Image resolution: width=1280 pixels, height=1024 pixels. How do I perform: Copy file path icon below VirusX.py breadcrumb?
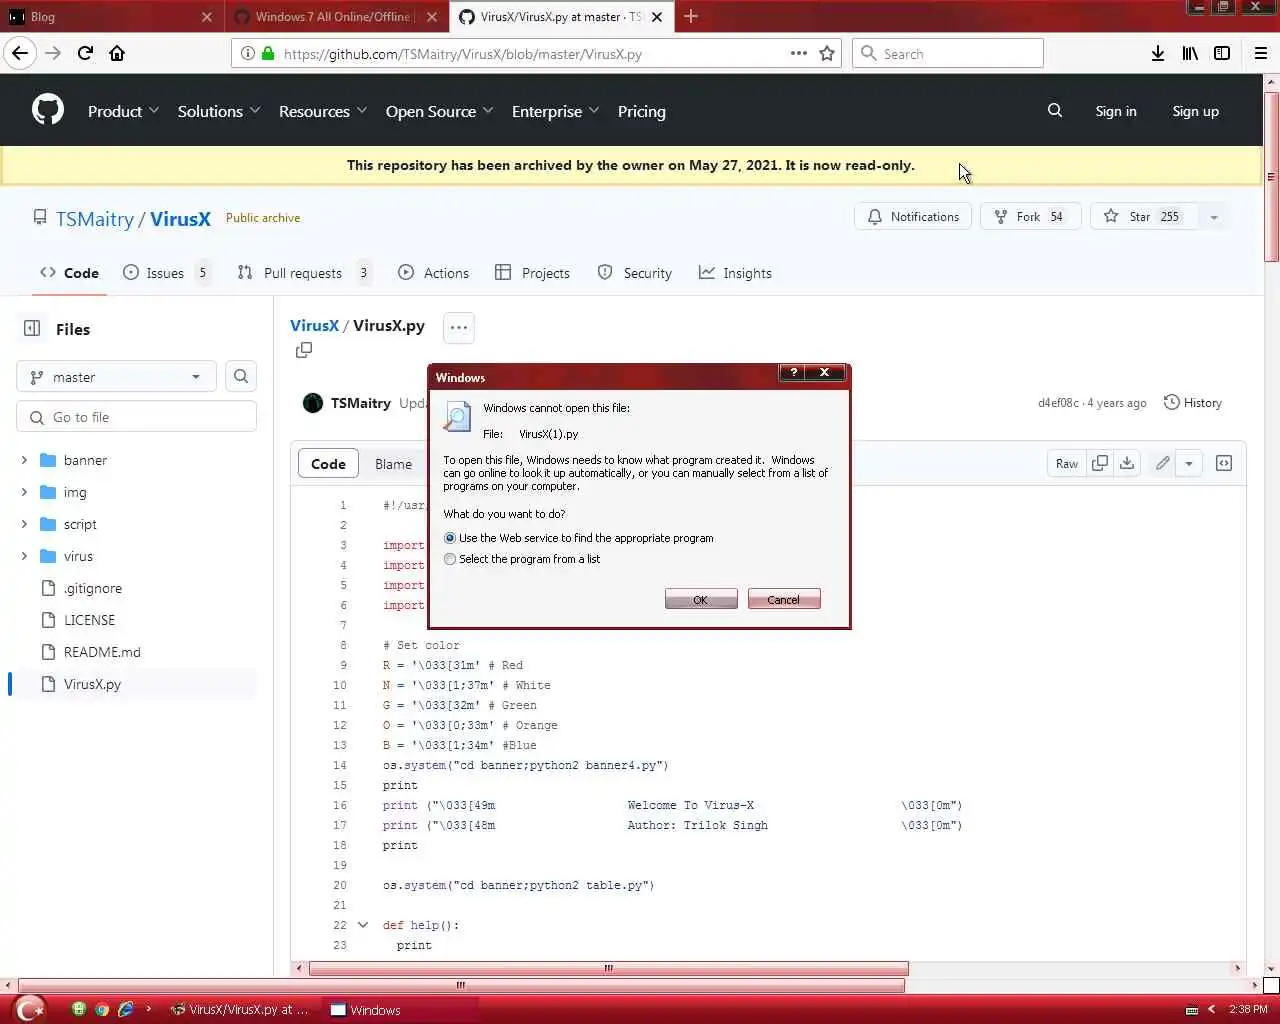304,350
